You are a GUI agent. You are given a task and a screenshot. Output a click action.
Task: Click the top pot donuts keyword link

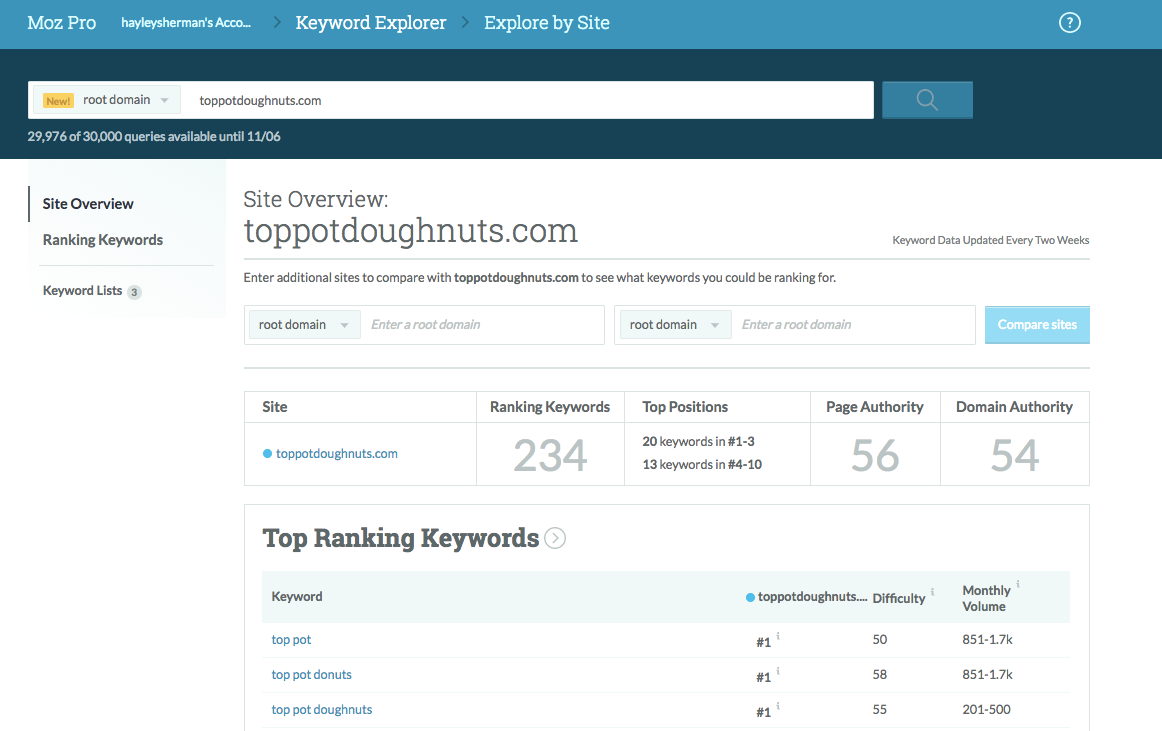tap(312, 675)
